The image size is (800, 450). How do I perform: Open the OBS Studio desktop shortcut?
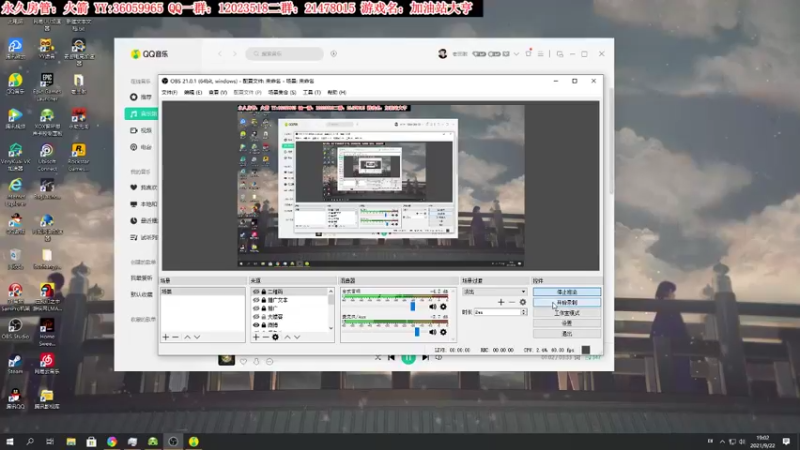tap(15, 329)
